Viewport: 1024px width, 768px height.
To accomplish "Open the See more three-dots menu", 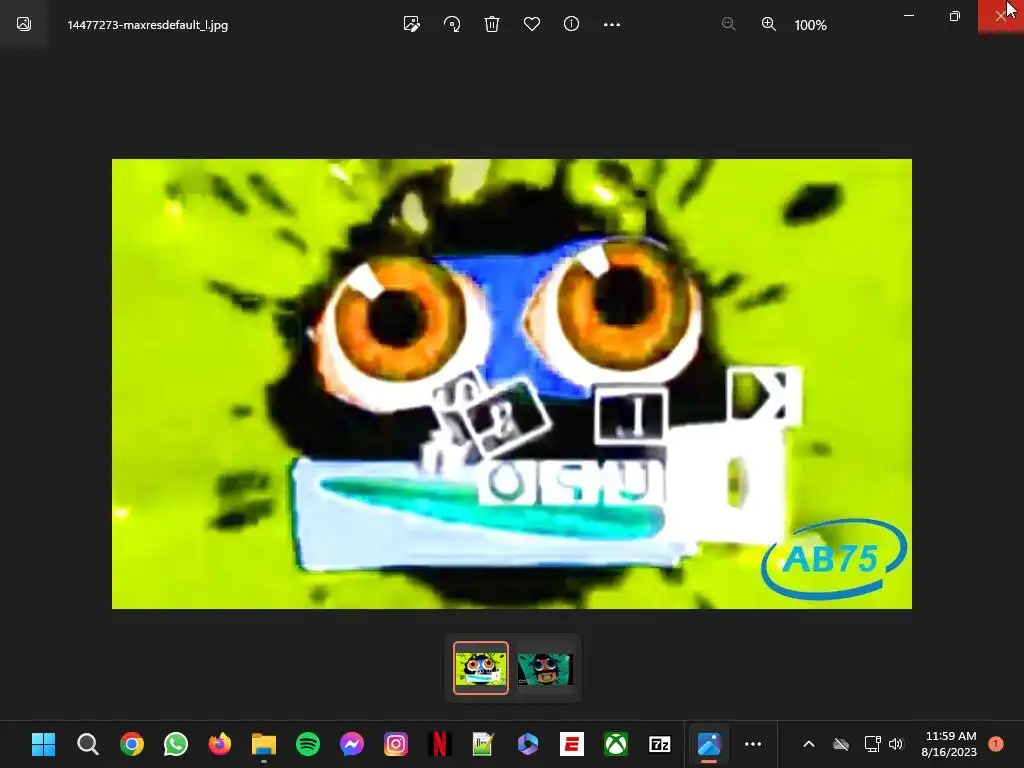I will coord(612,25).
